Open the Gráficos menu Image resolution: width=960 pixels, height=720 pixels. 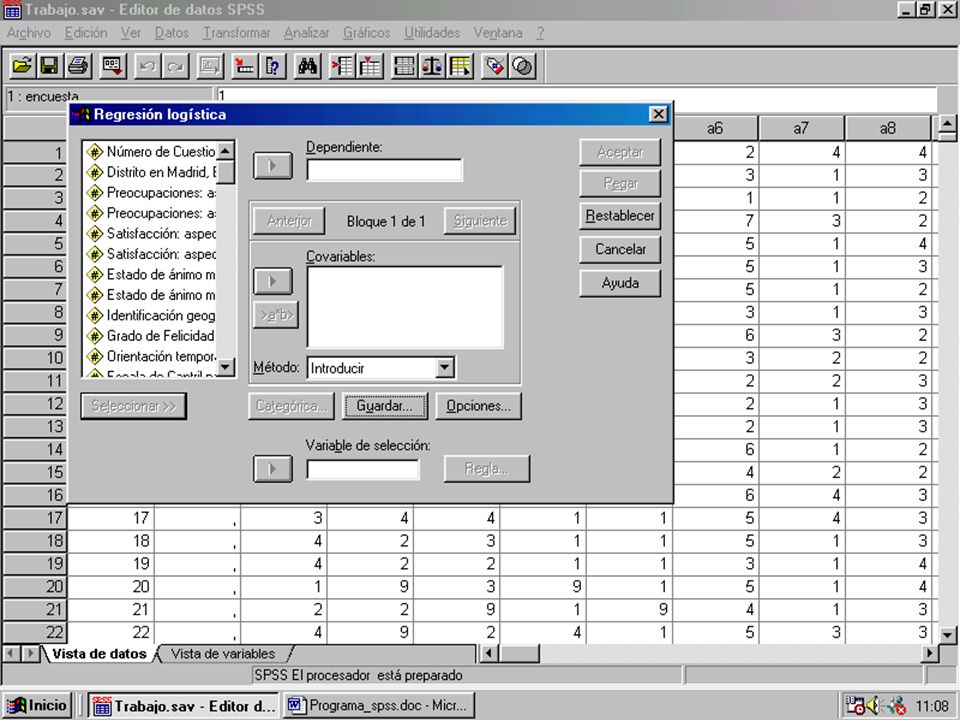pos(366,32)
